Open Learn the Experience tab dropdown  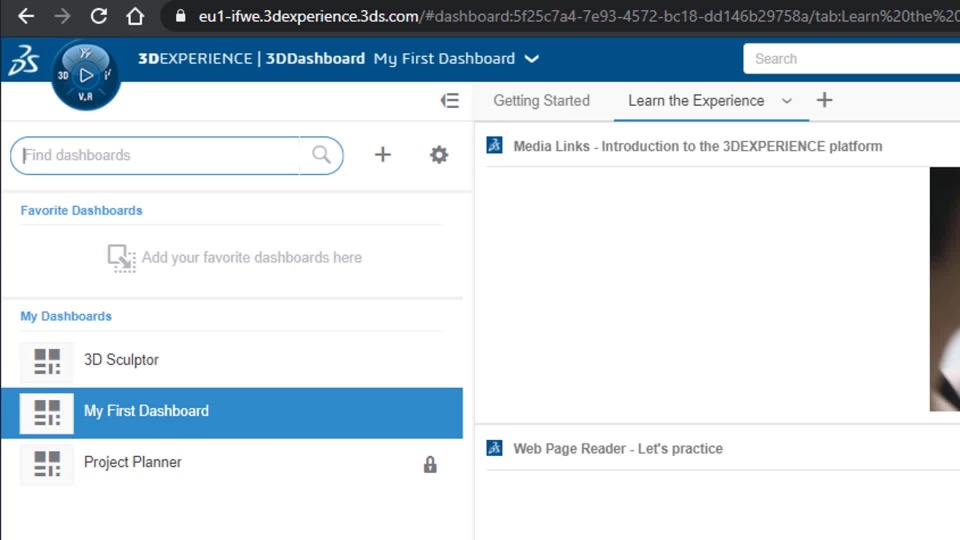(786, 101)
